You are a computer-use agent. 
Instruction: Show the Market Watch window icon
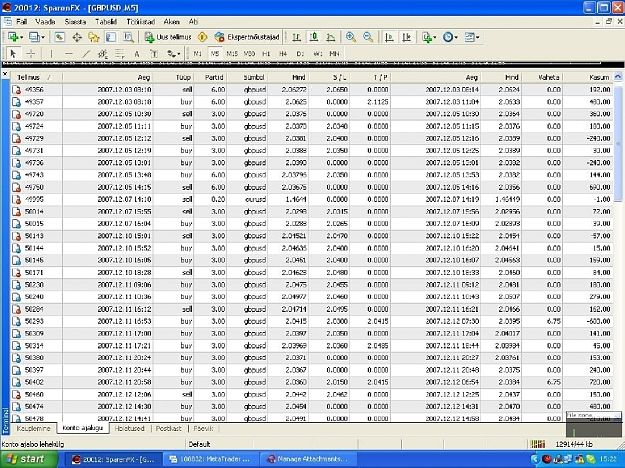60,37
